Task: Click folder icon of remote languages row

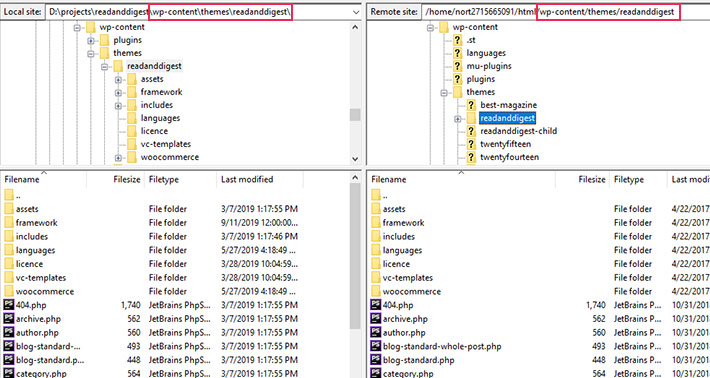Action: [x=376, y=250]
